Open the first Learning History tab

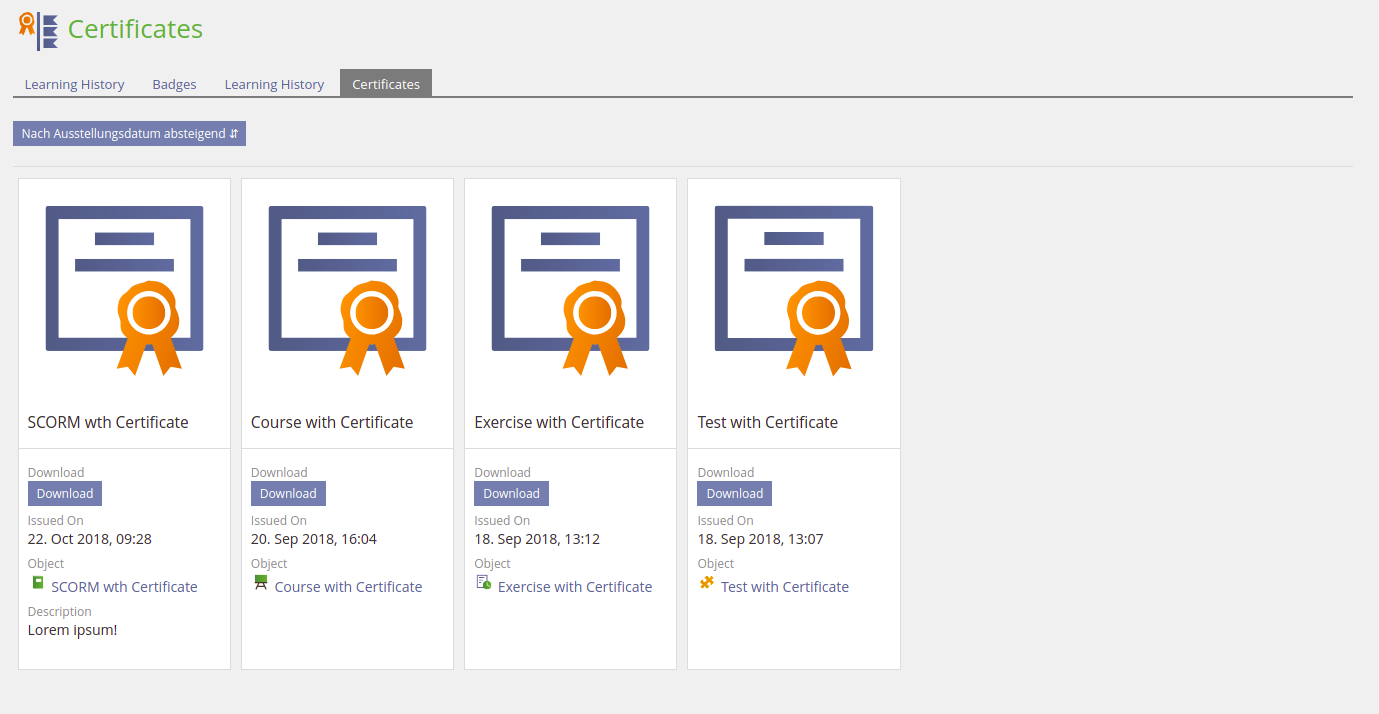[x=74, y=85]
